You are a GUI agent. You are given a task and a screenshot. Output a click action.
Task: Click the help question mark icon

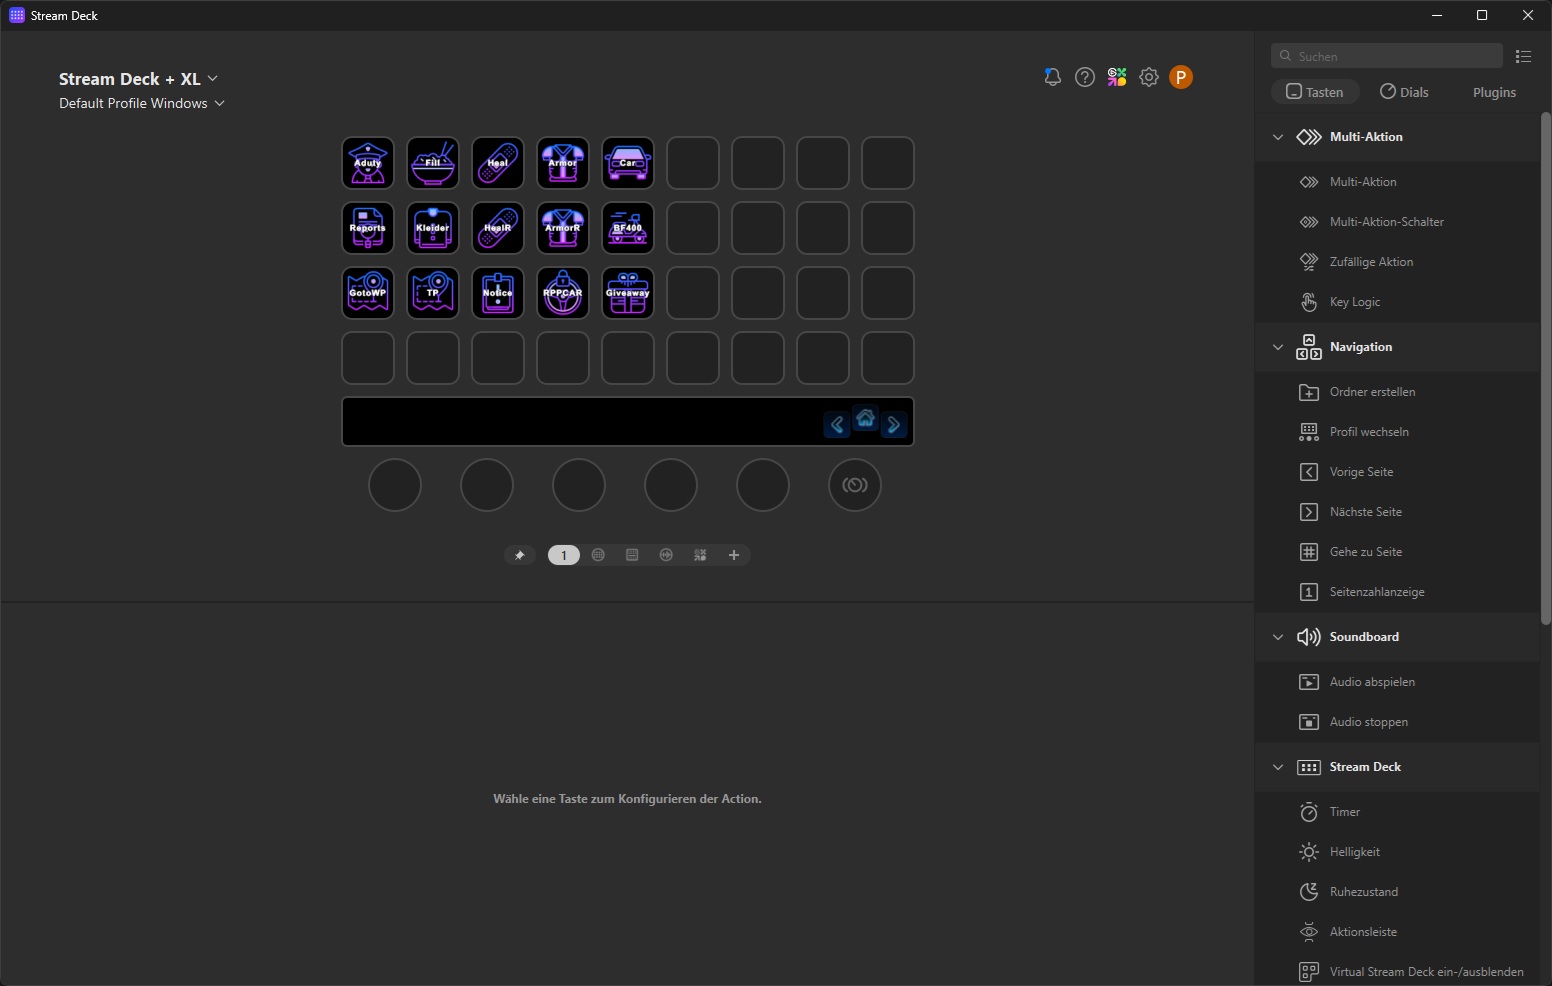coord(1085,77)
